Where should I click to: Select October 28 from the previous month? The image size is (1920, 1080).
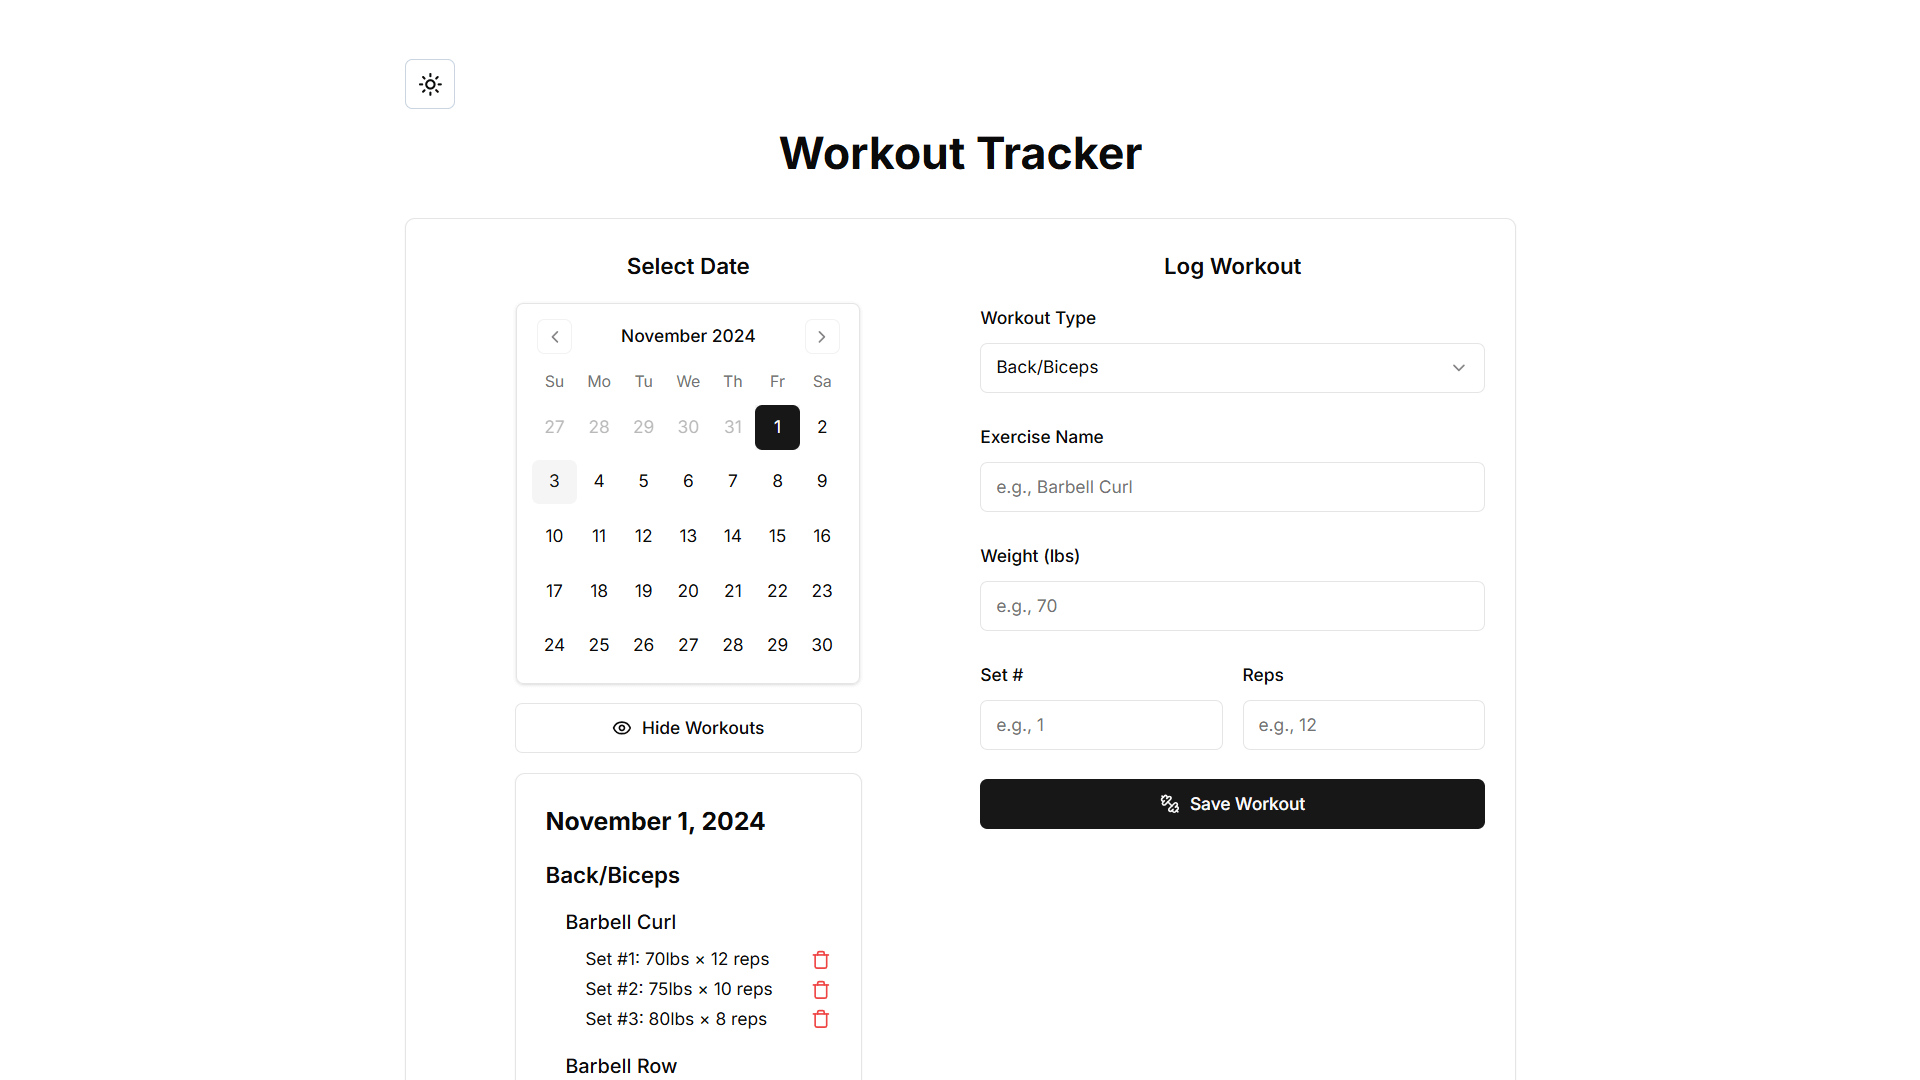[599, 427]
